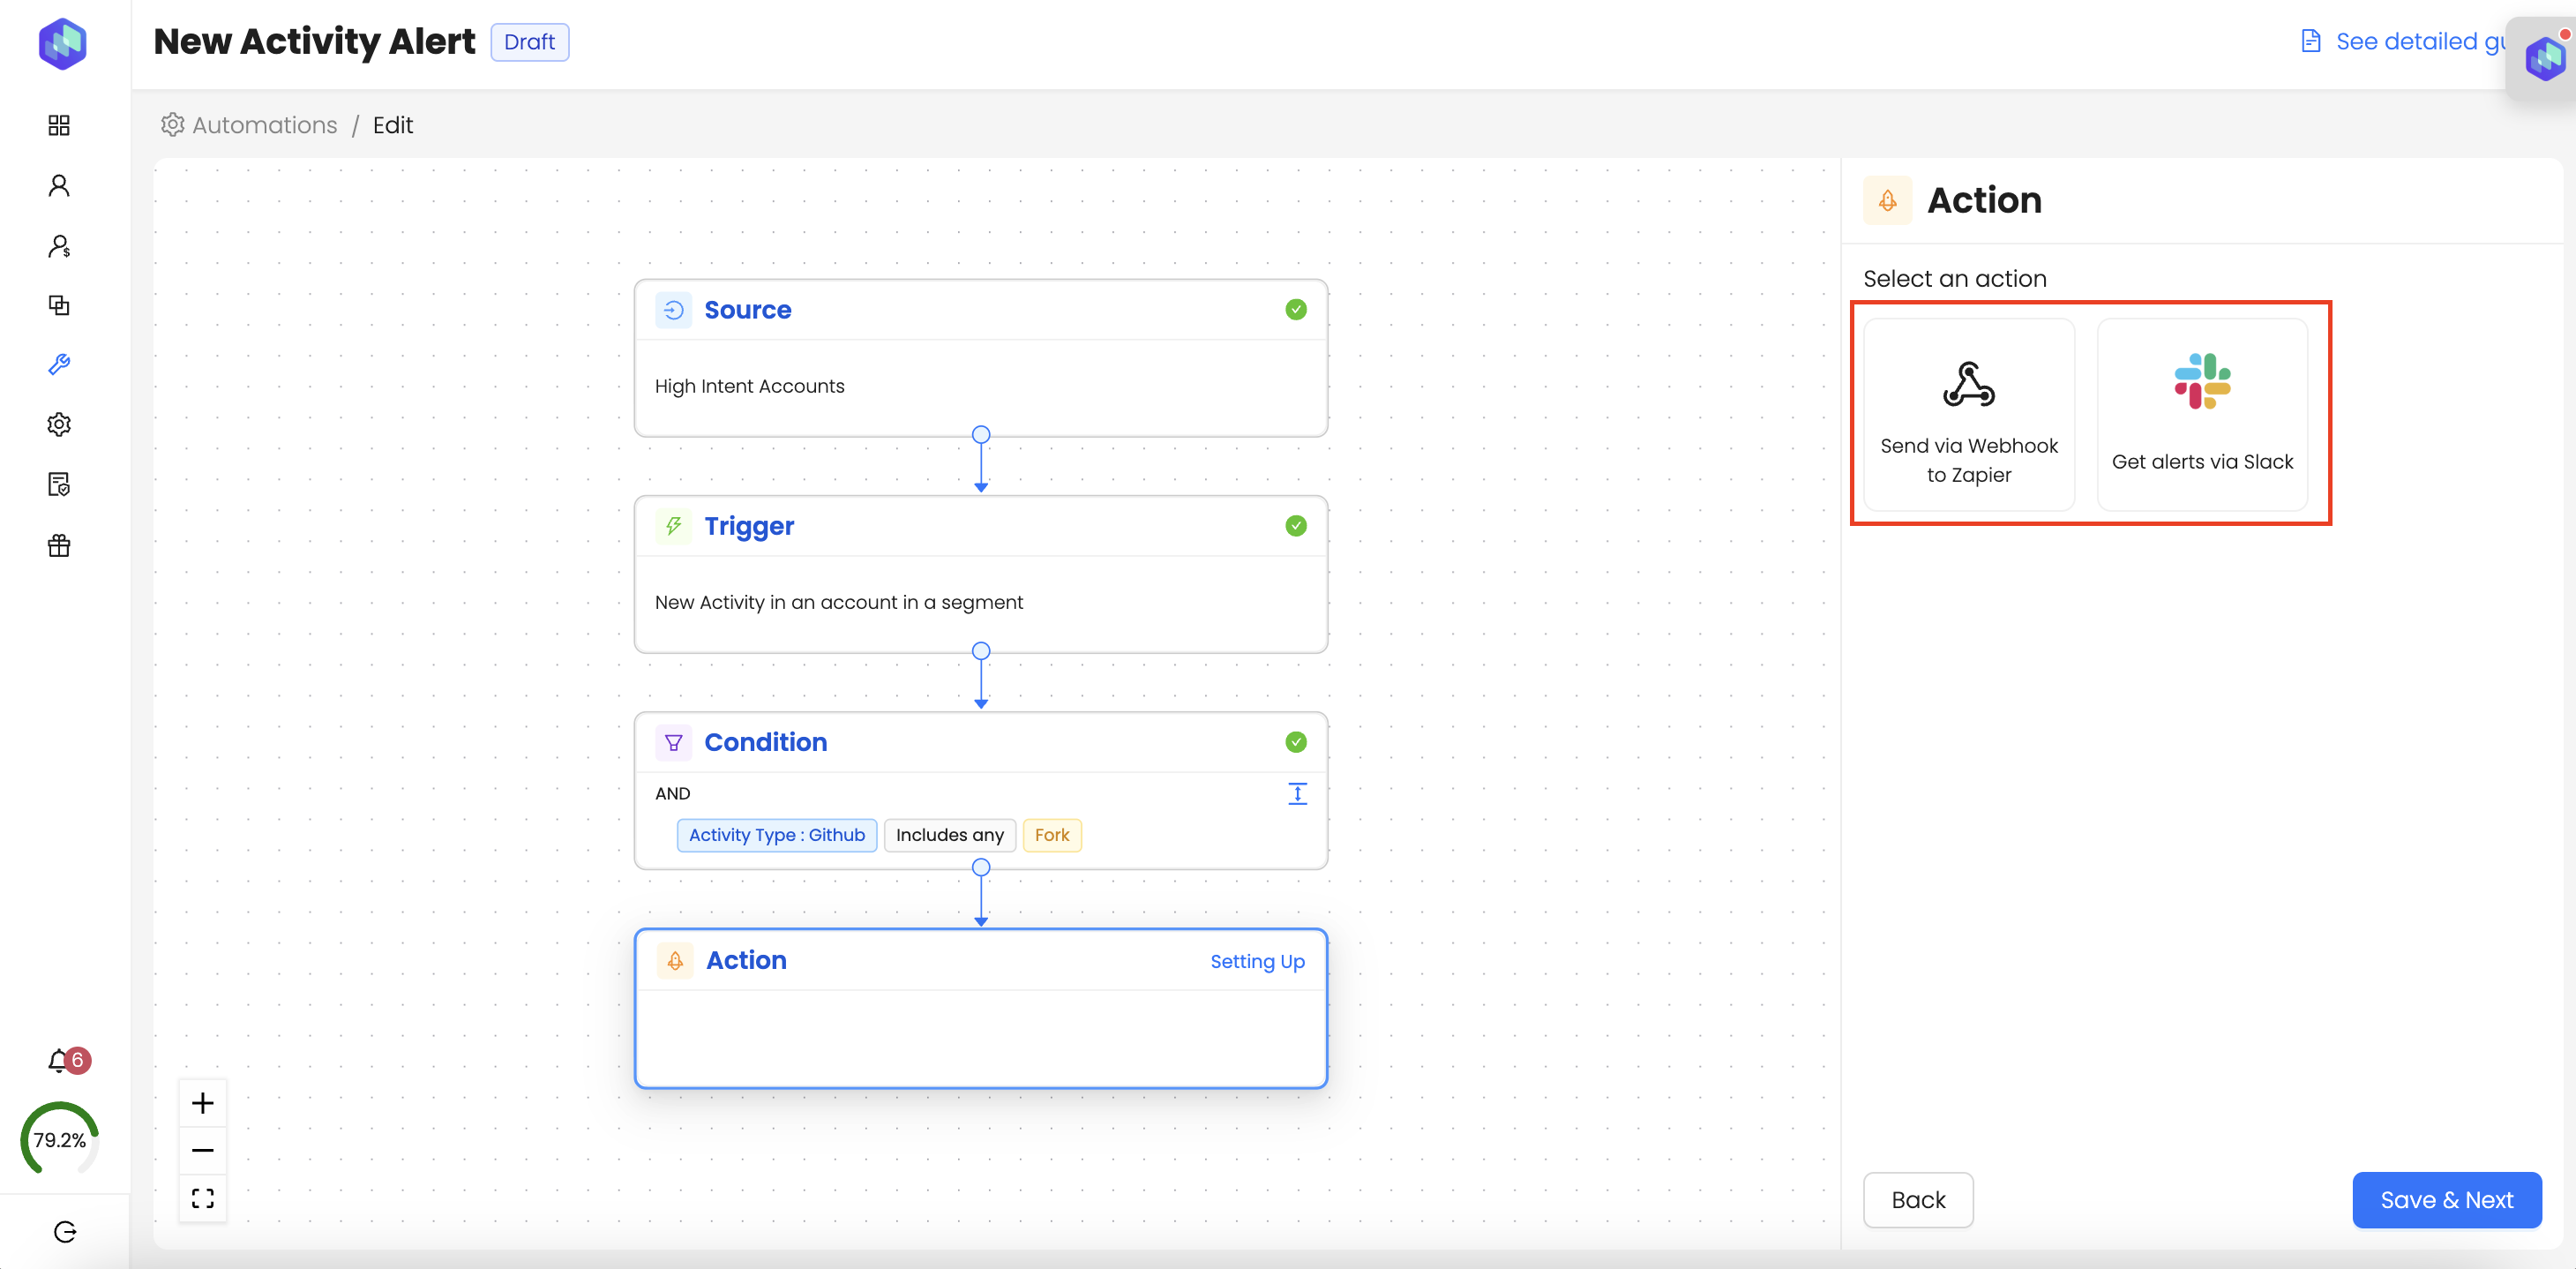Open the Source node card

(x=980, y=358)
